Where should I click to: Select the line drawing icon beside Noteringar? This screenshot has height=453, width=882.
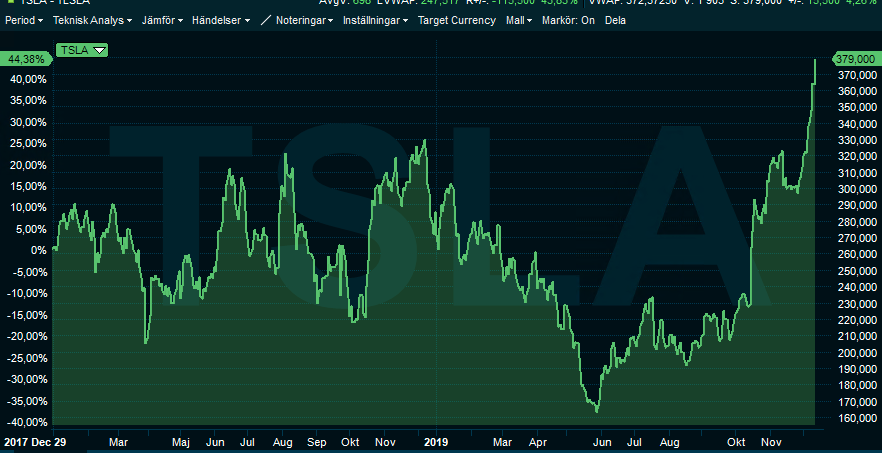266,20
